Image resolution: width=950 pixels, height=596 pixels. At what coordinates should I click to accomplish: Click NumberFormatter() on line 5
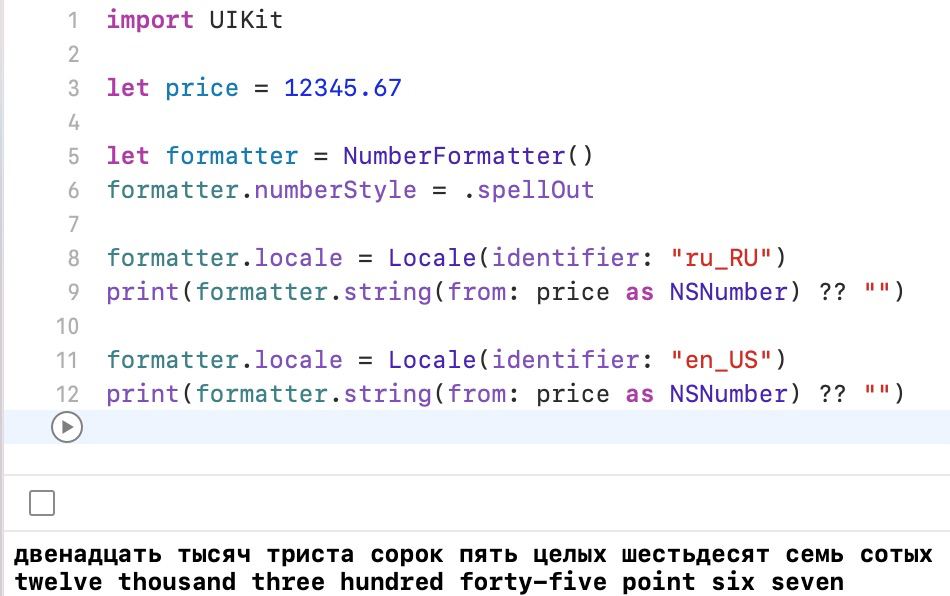(x=468, y=156)
